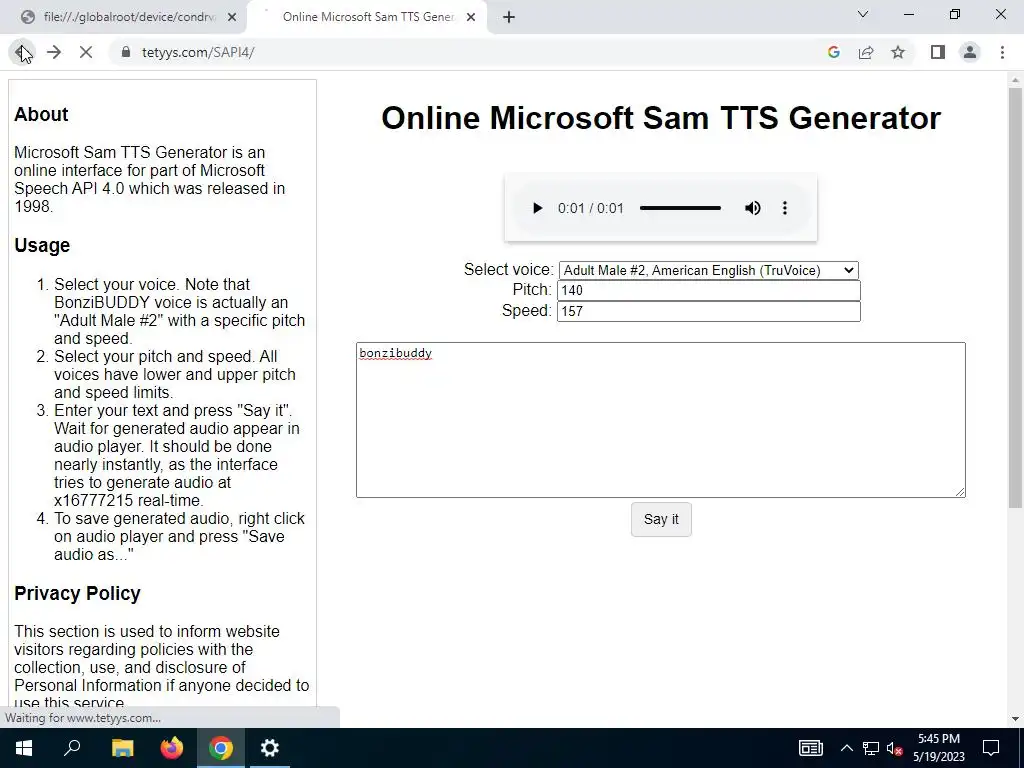
Task: Click into the Pitch input field
Action: (709, 291)
